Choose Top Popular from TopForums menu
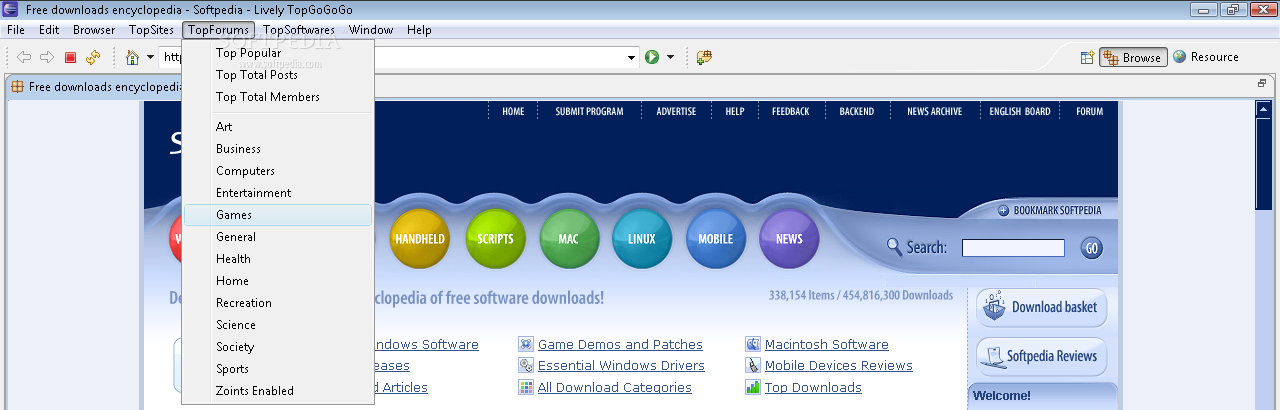Image resolution: width=1280 pixels, height=410 pixels. pos(278,53)
